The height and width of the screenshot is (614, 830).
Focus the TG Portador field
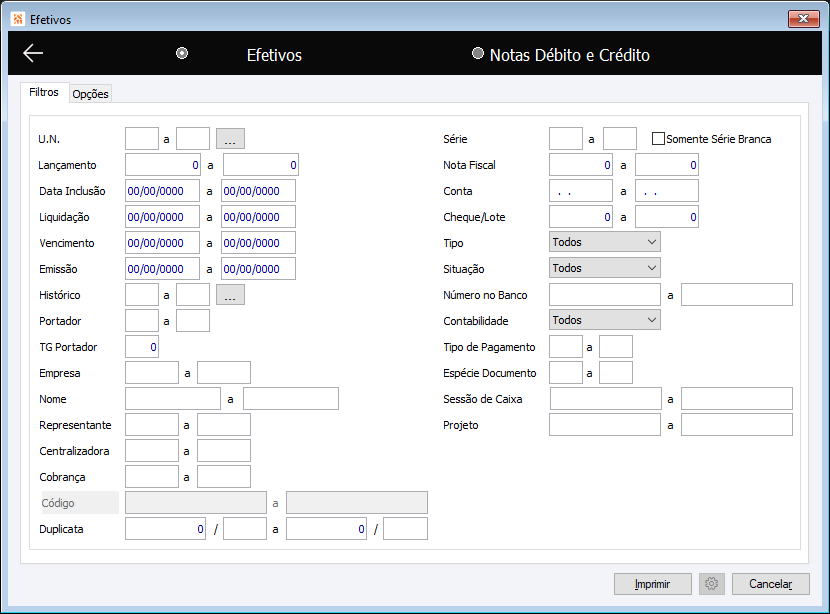point(142,347)
